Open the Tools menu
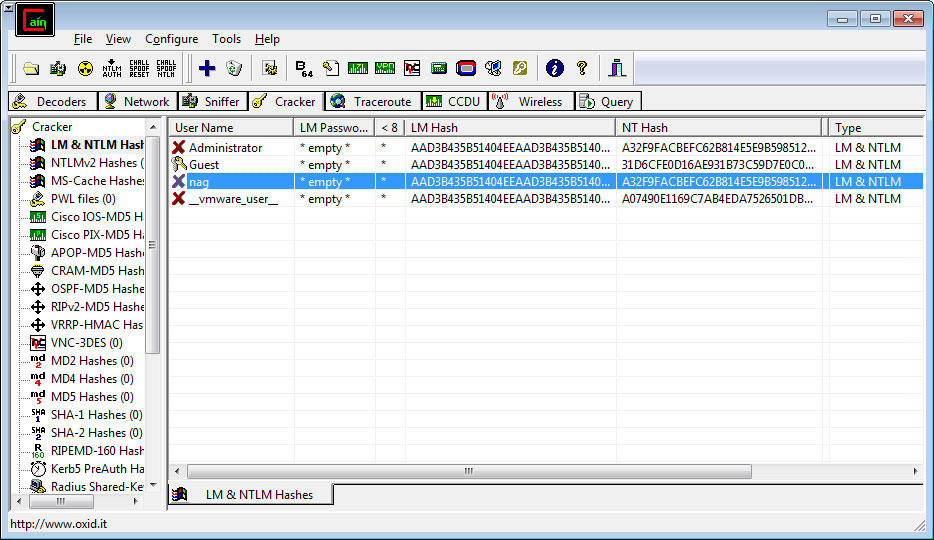 pyautogui.click(x=226, y=39)
